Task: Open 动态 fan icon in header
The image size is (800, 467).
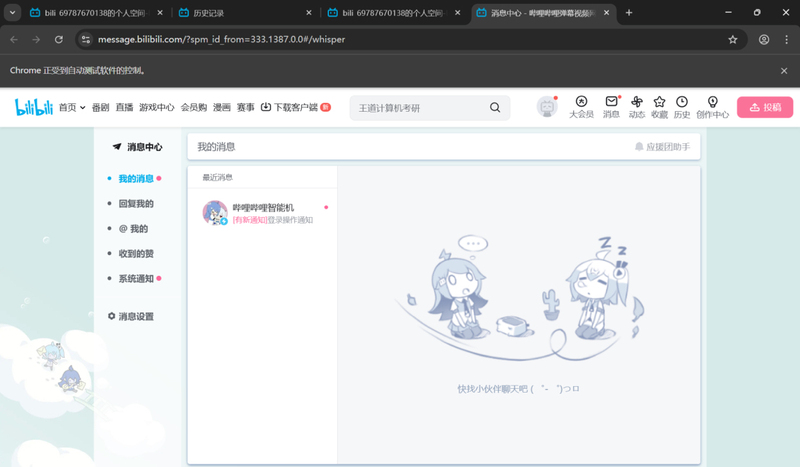Action: point(636,107)
